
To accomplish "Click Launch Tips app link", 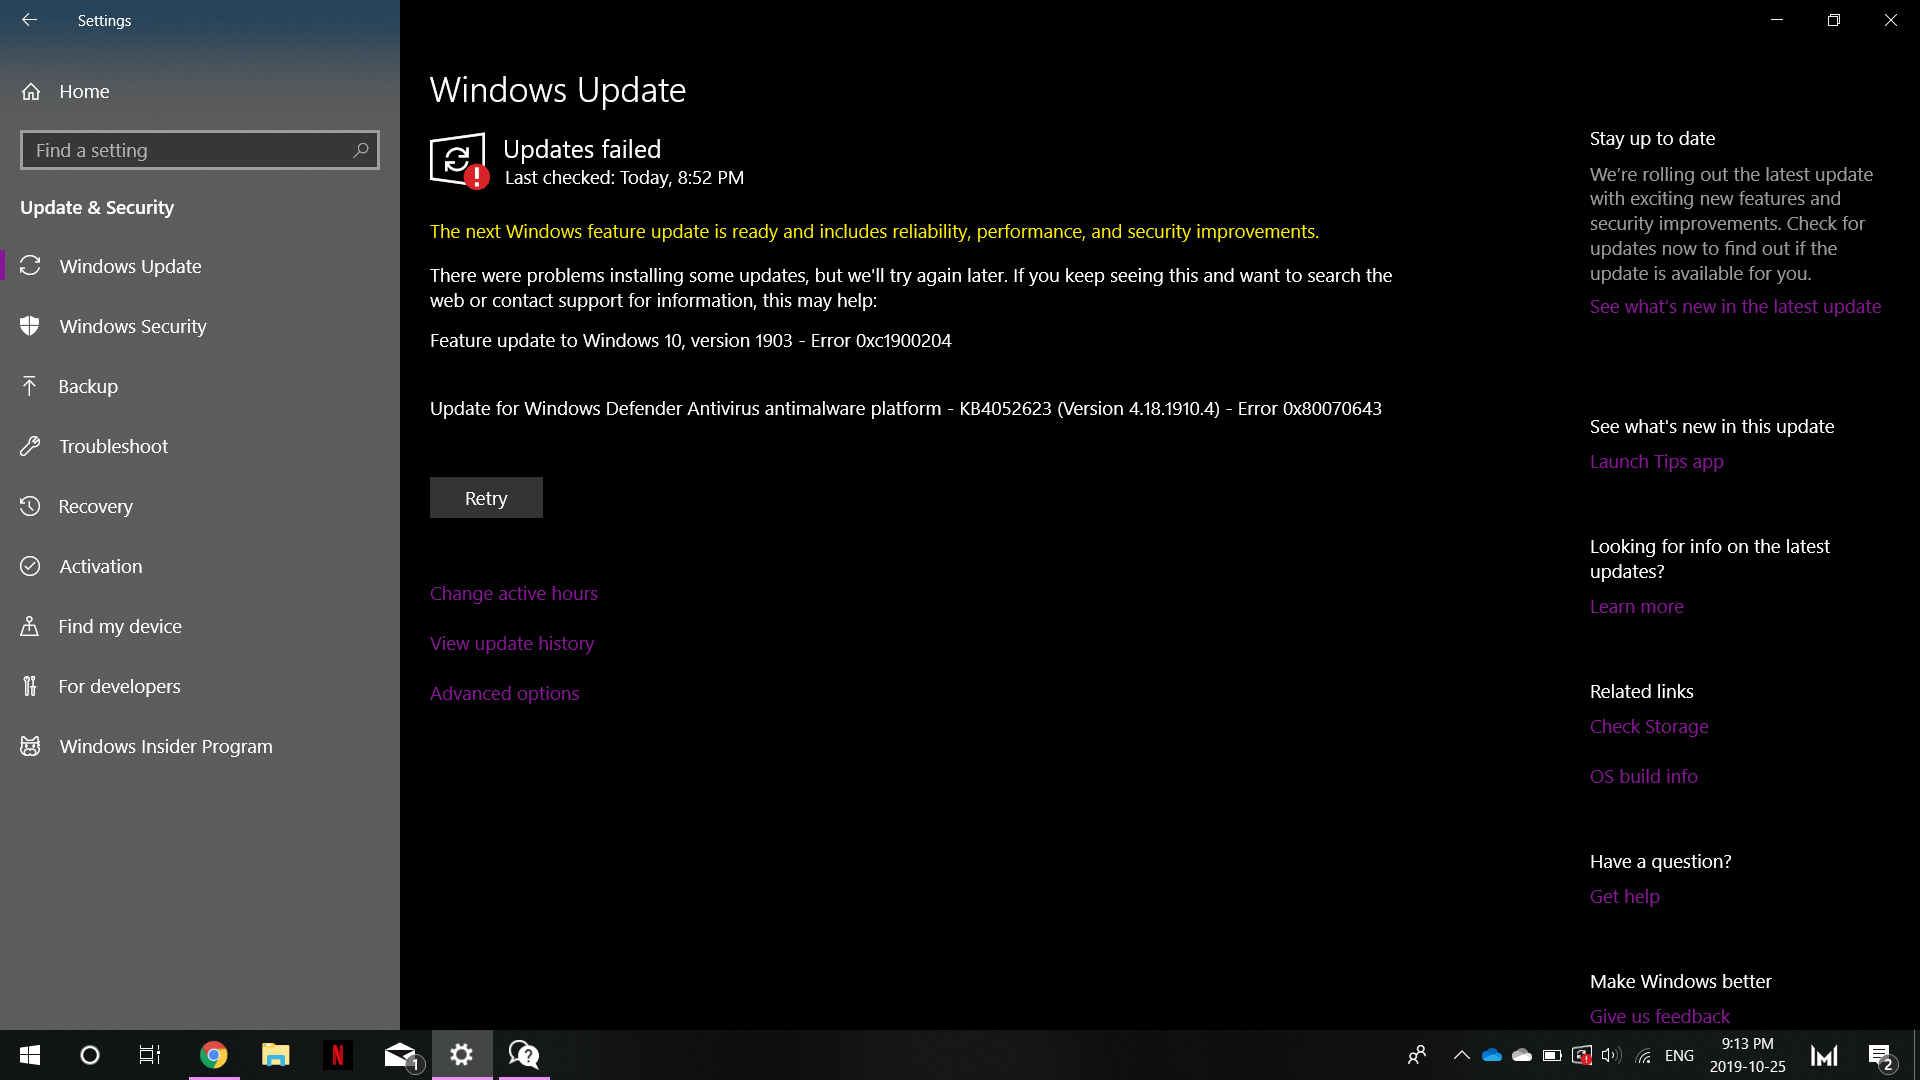I will click(x=1656, y=461).
